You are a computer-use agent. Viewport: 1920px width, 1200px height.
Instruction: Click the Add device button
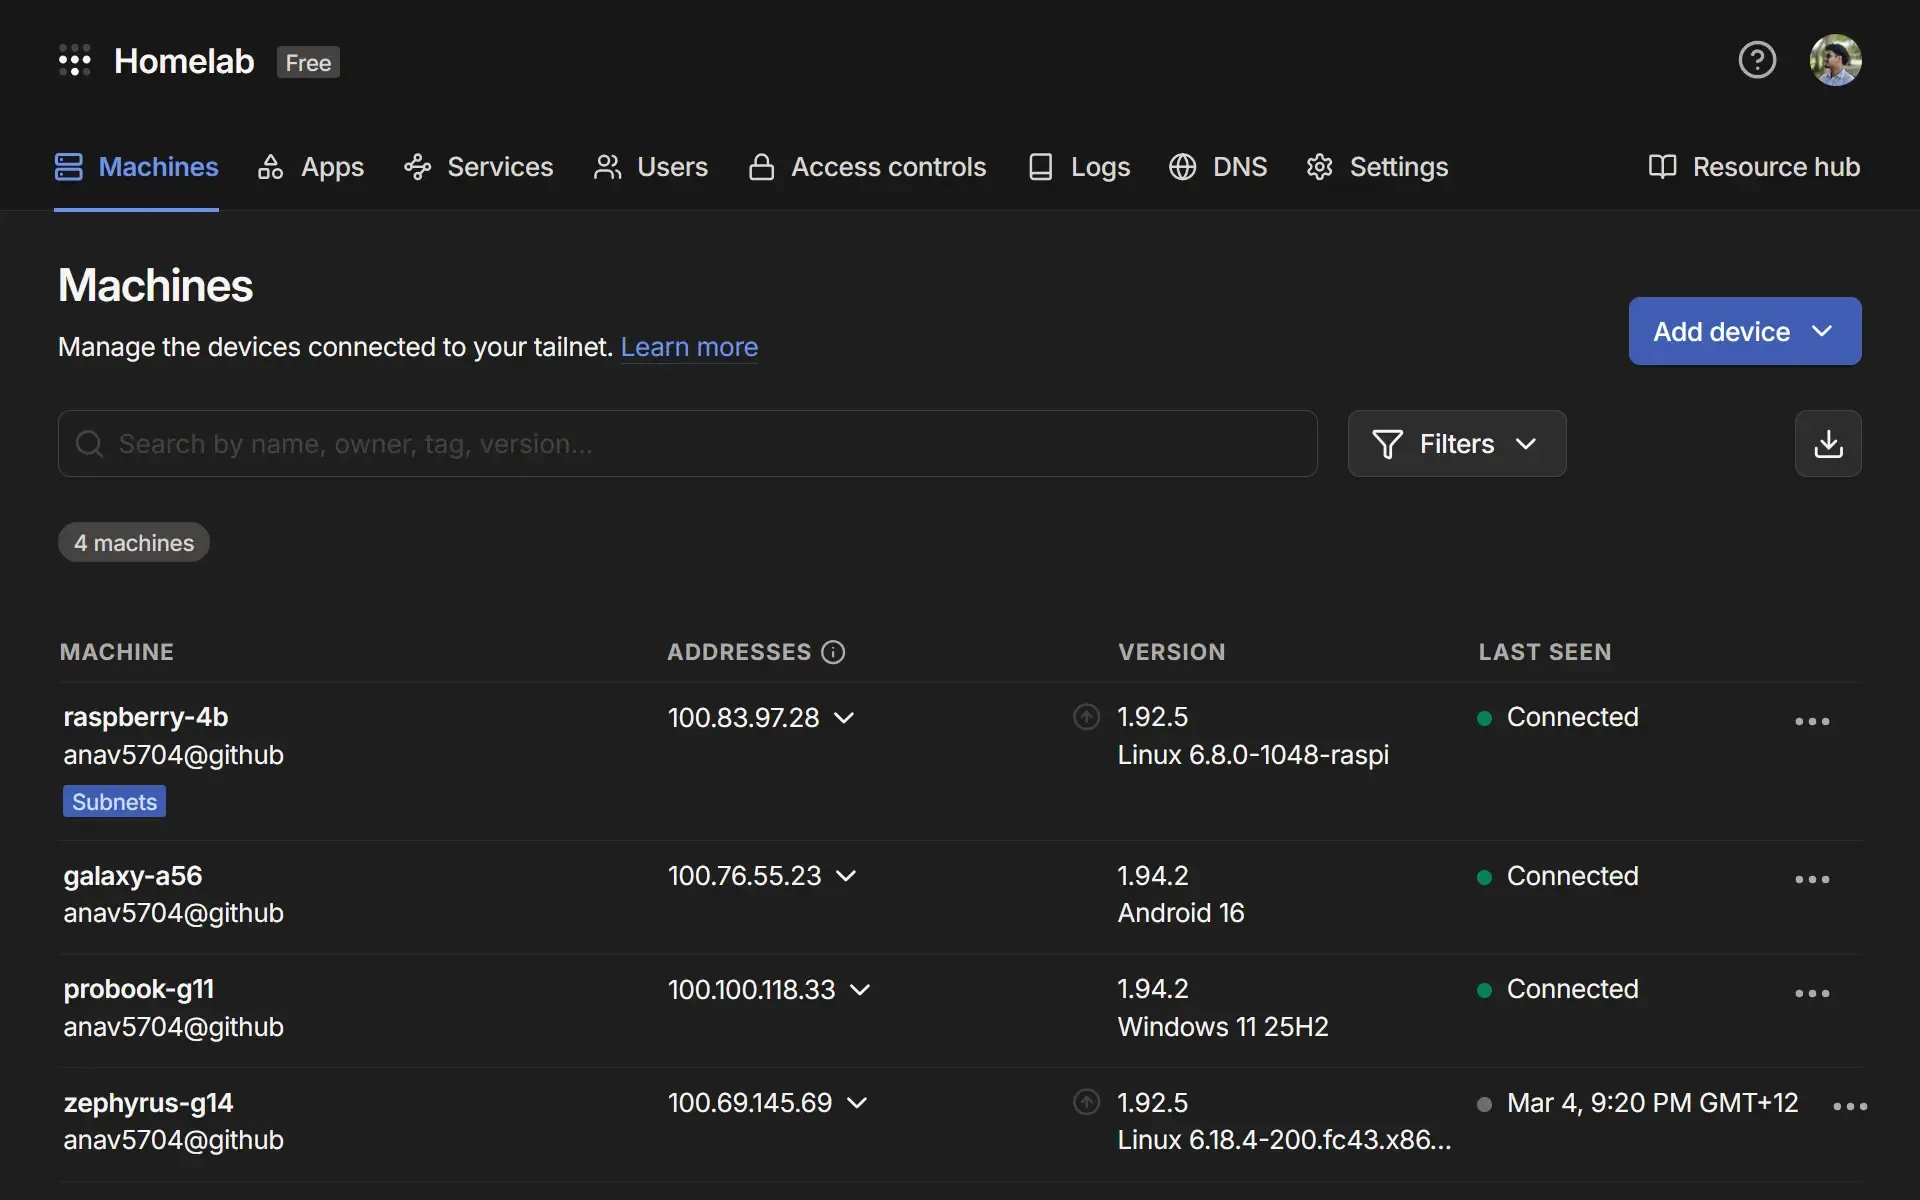pyautogui.click(x=1722, y=331)
